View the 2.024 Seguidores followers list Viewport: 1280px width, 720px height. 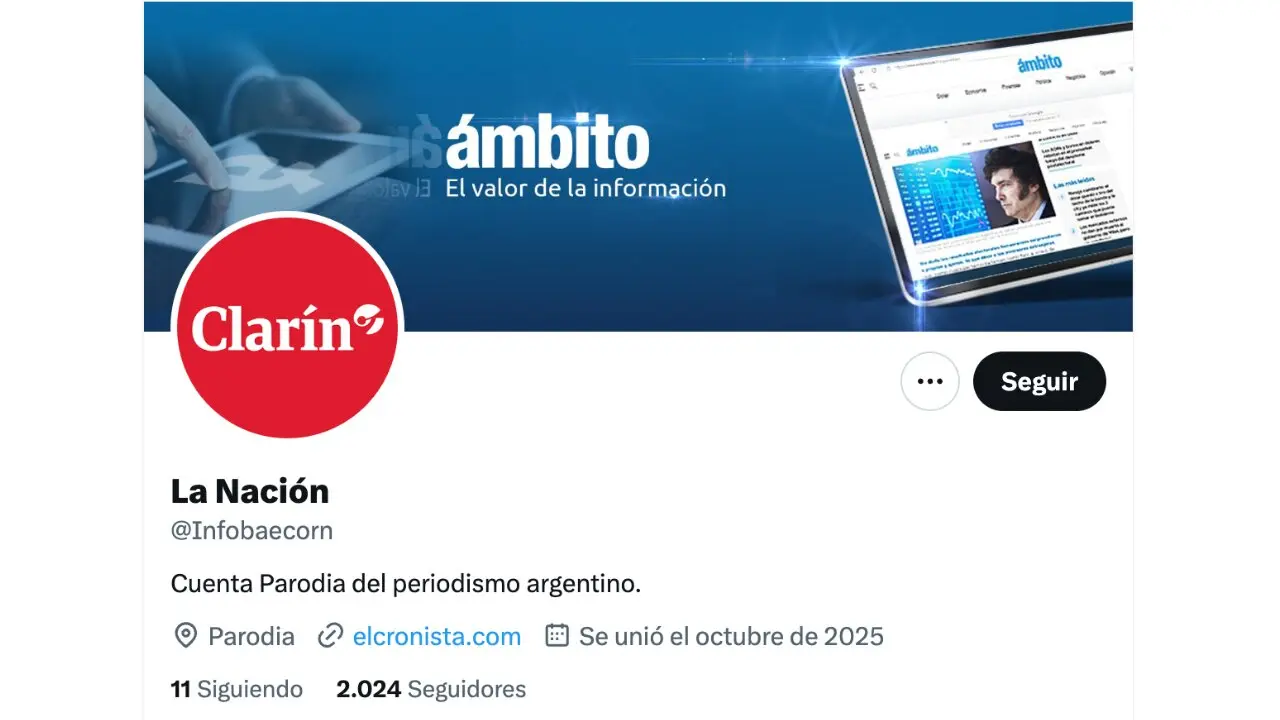(431, 689)
